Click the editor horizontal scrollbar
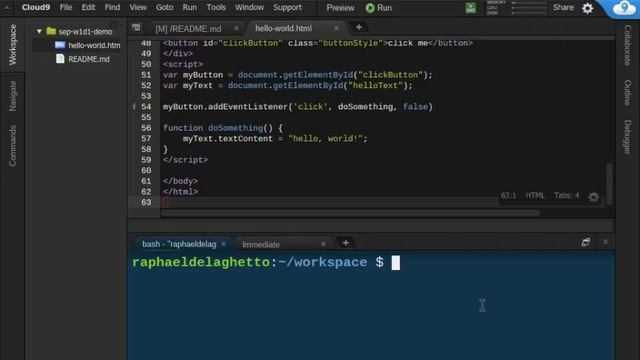This screenshot has width=640, height=360. (350, 213)
